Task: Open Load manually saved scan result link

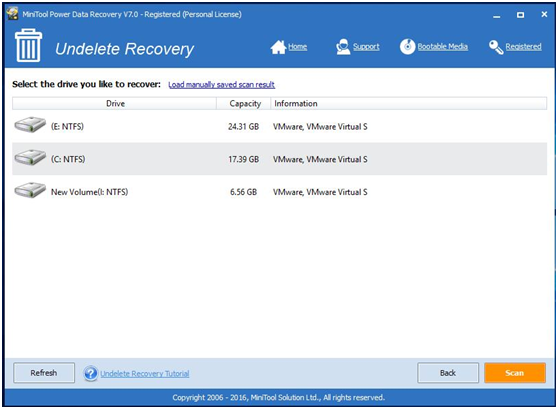Action: pyautogui.click(x=221, y=85)
